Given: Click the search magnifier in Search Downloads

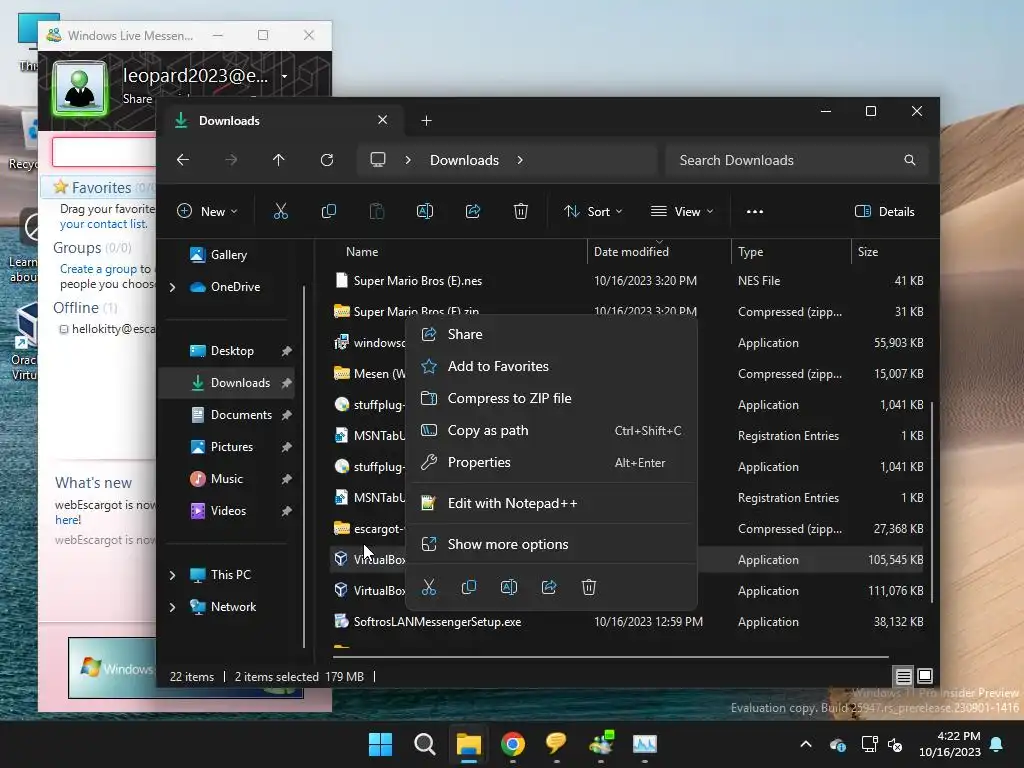Looking at the screenshot, I should coord(910,160).
